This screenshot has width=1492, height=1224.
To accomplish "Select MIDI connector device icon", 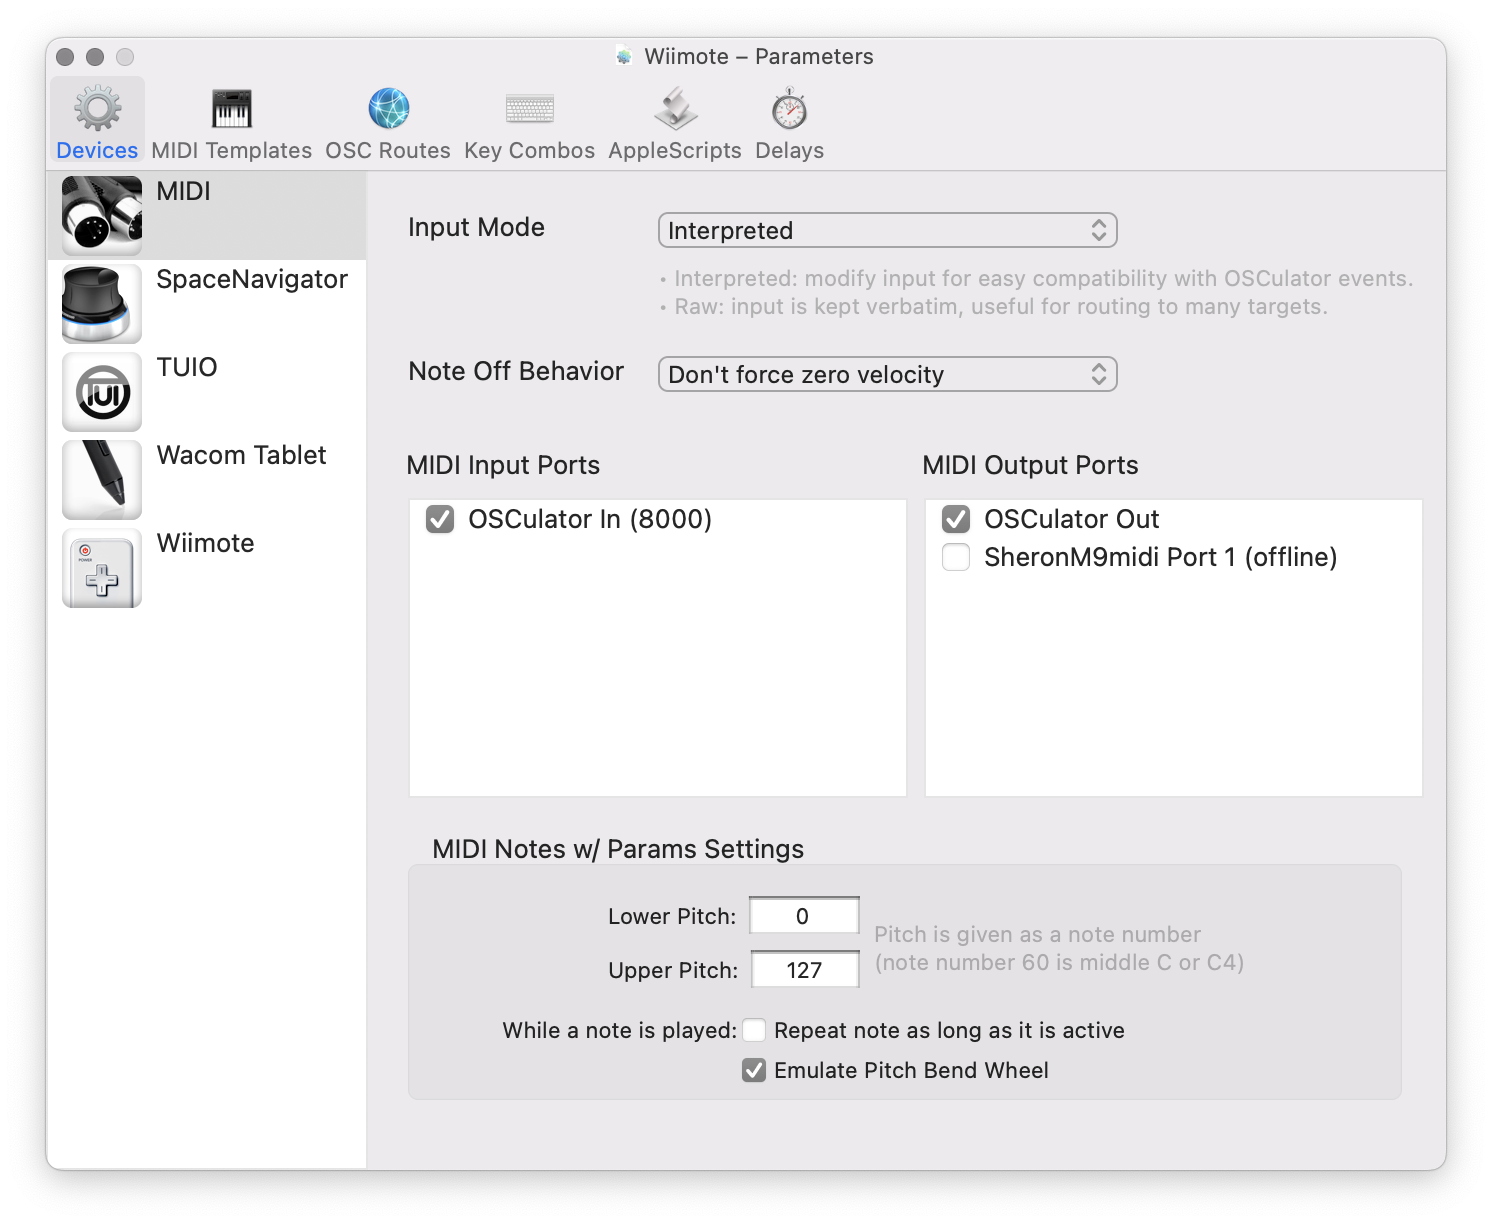I will pyautogui.click(x=102, y=215).
